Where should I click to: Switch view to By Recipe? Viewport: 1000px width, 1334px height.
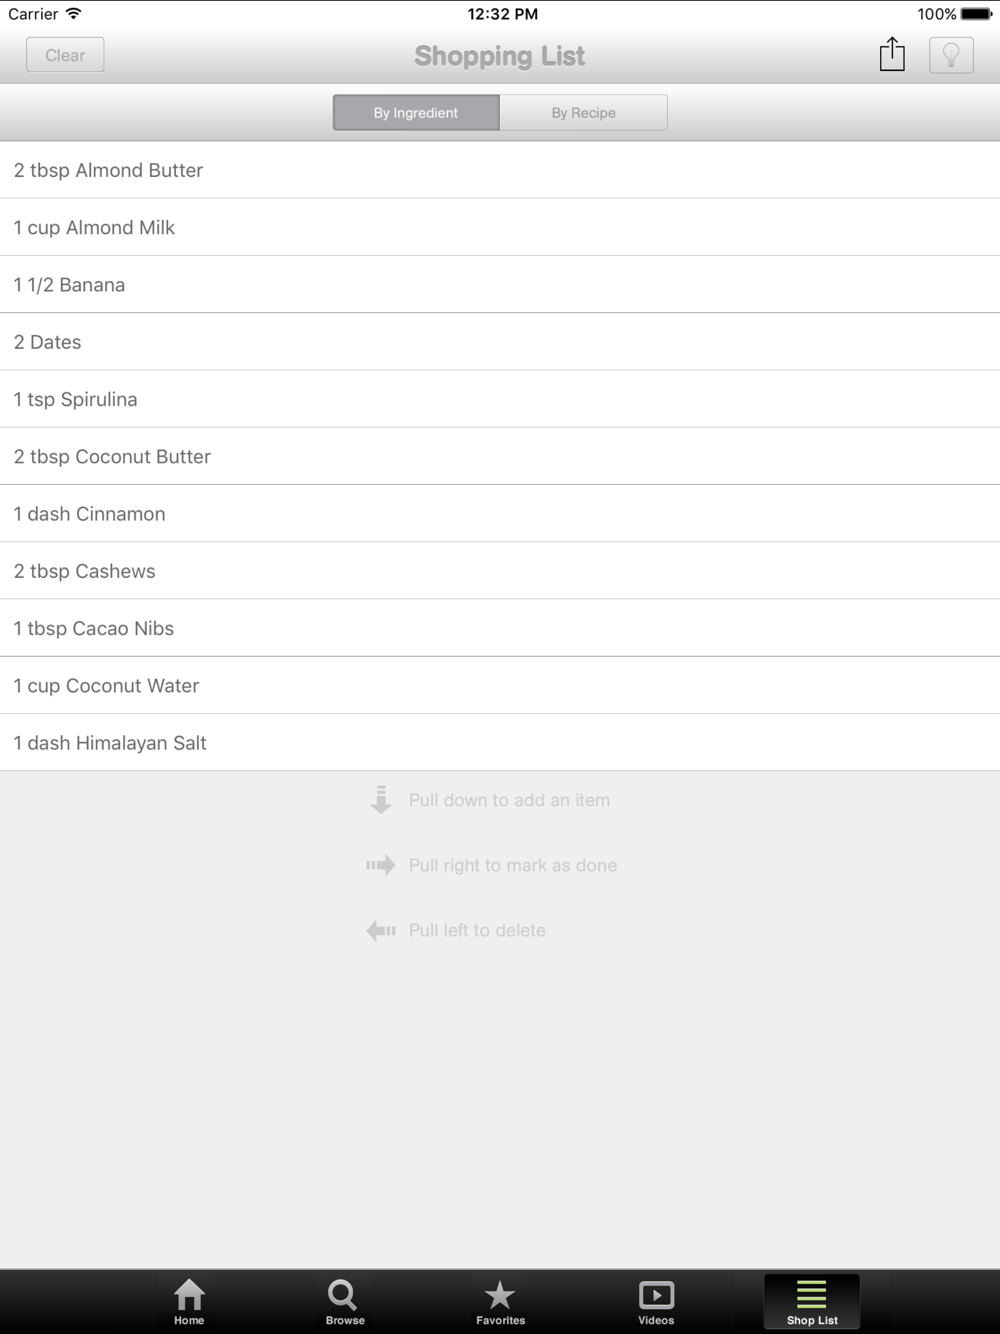tap(584, 113)
